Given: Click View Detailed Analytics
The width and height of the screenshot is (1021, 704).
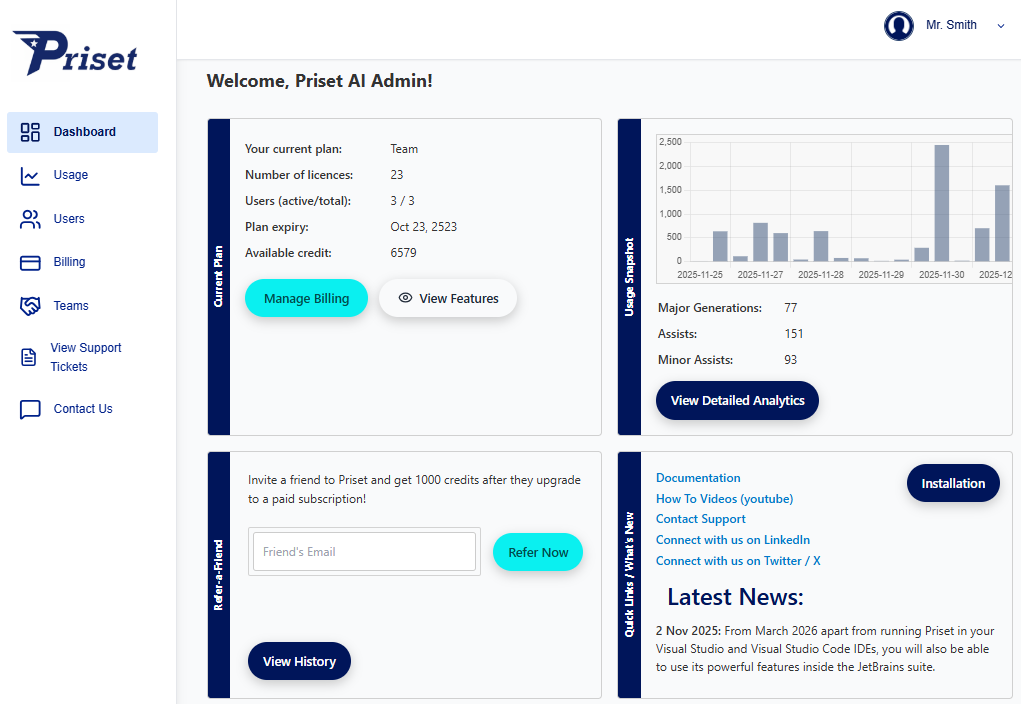Looking at the screenshot, I should click(737, 400).
